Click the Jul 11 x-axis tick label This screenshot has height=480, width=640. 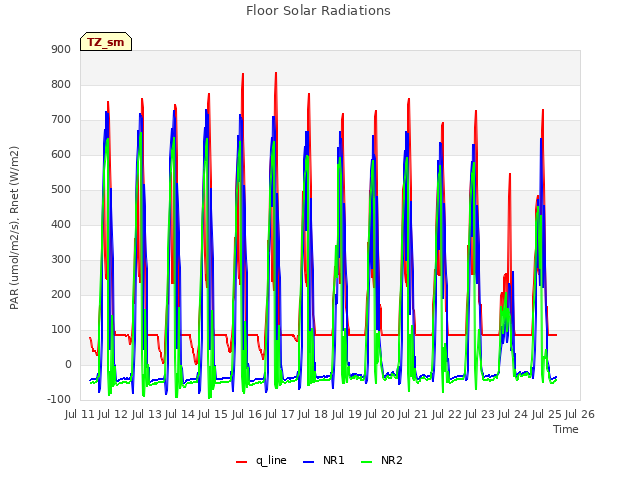tap(80, 414)
